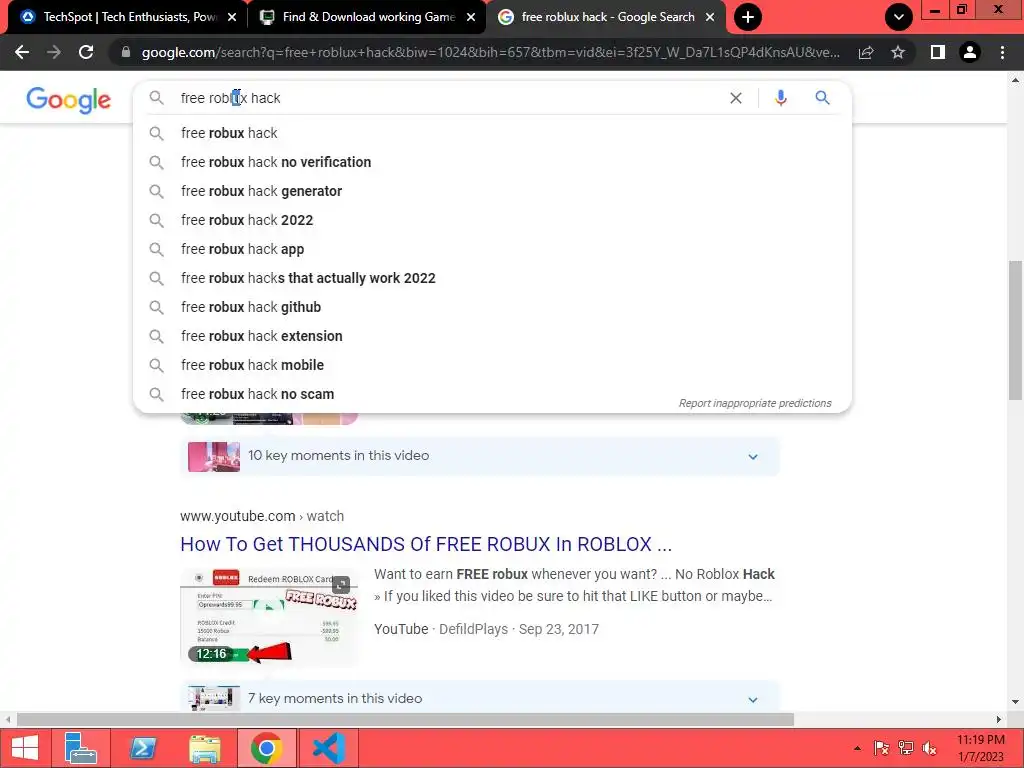Open the network tray icon
This screenshot has width=1024, height=768.
pyautogui.click(x=906, y=748)
